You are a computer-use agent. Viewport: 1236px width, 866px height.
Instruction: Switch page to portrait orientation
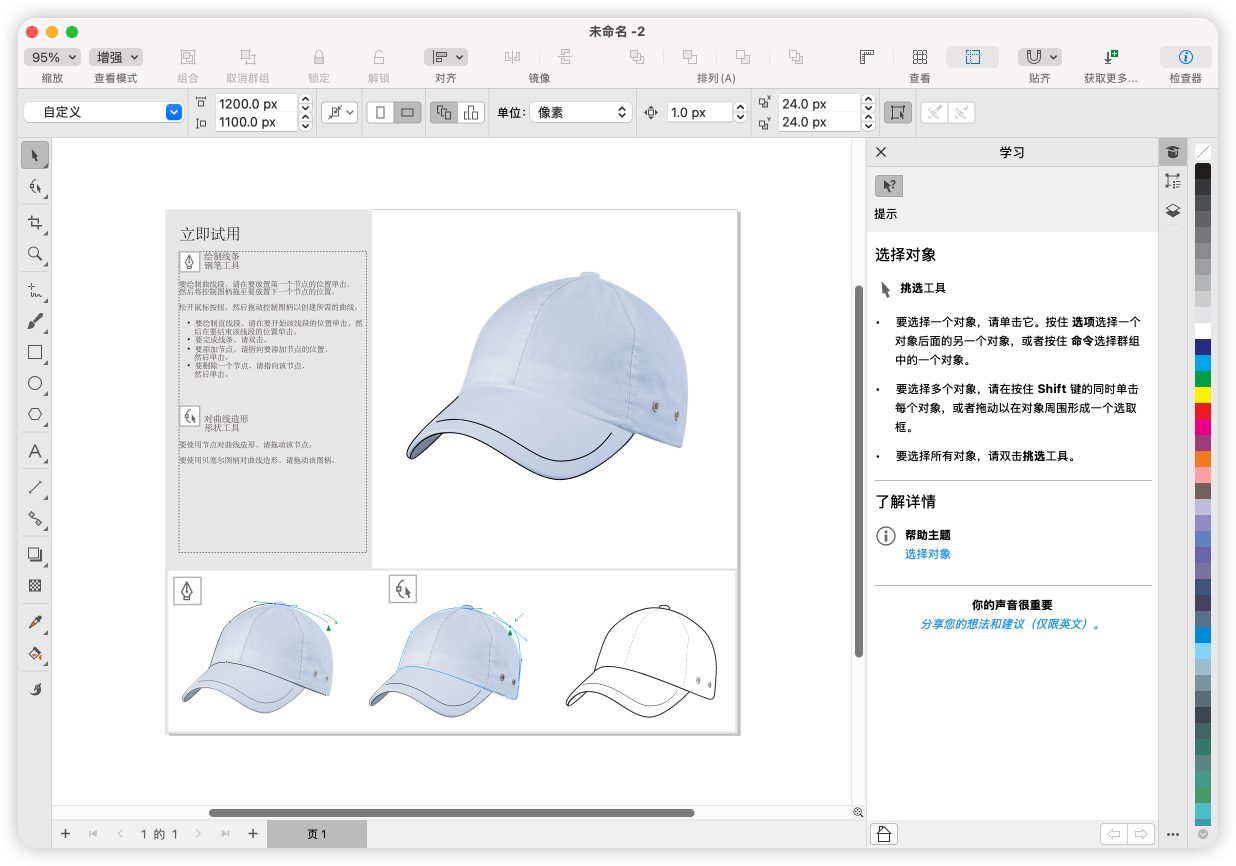point(380,113)
